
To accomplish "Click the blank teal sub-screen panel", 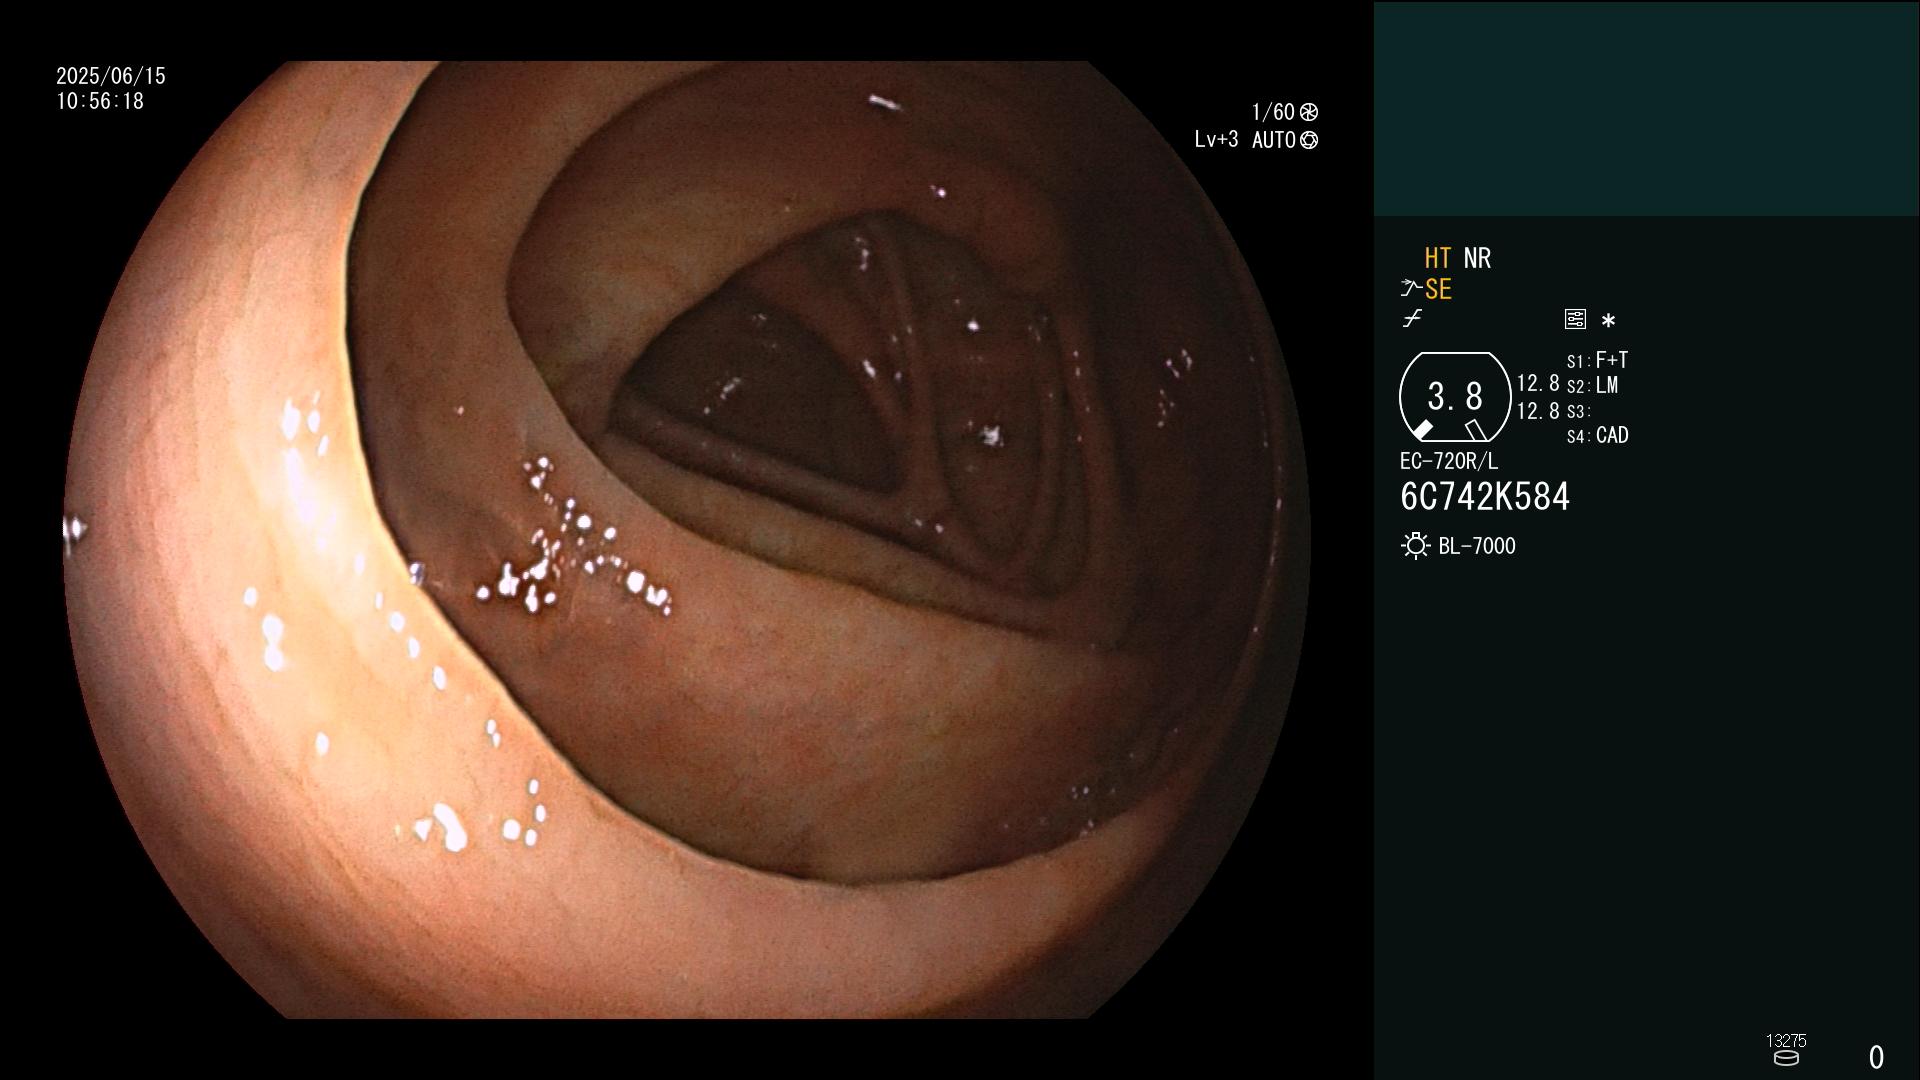I will [1646, 108].
